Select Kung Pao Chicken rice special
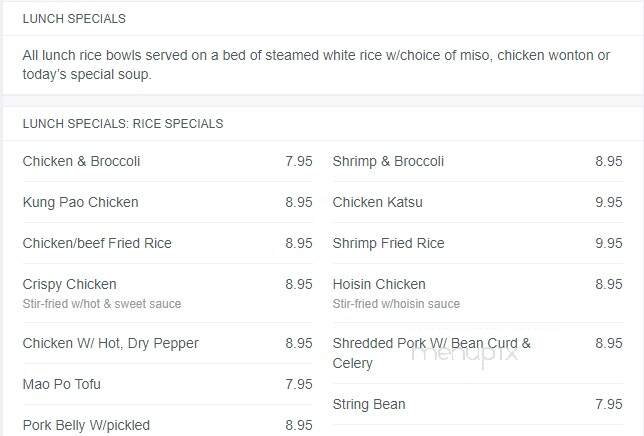This screenshot has height=436, width=644. (x=80, y=202)
